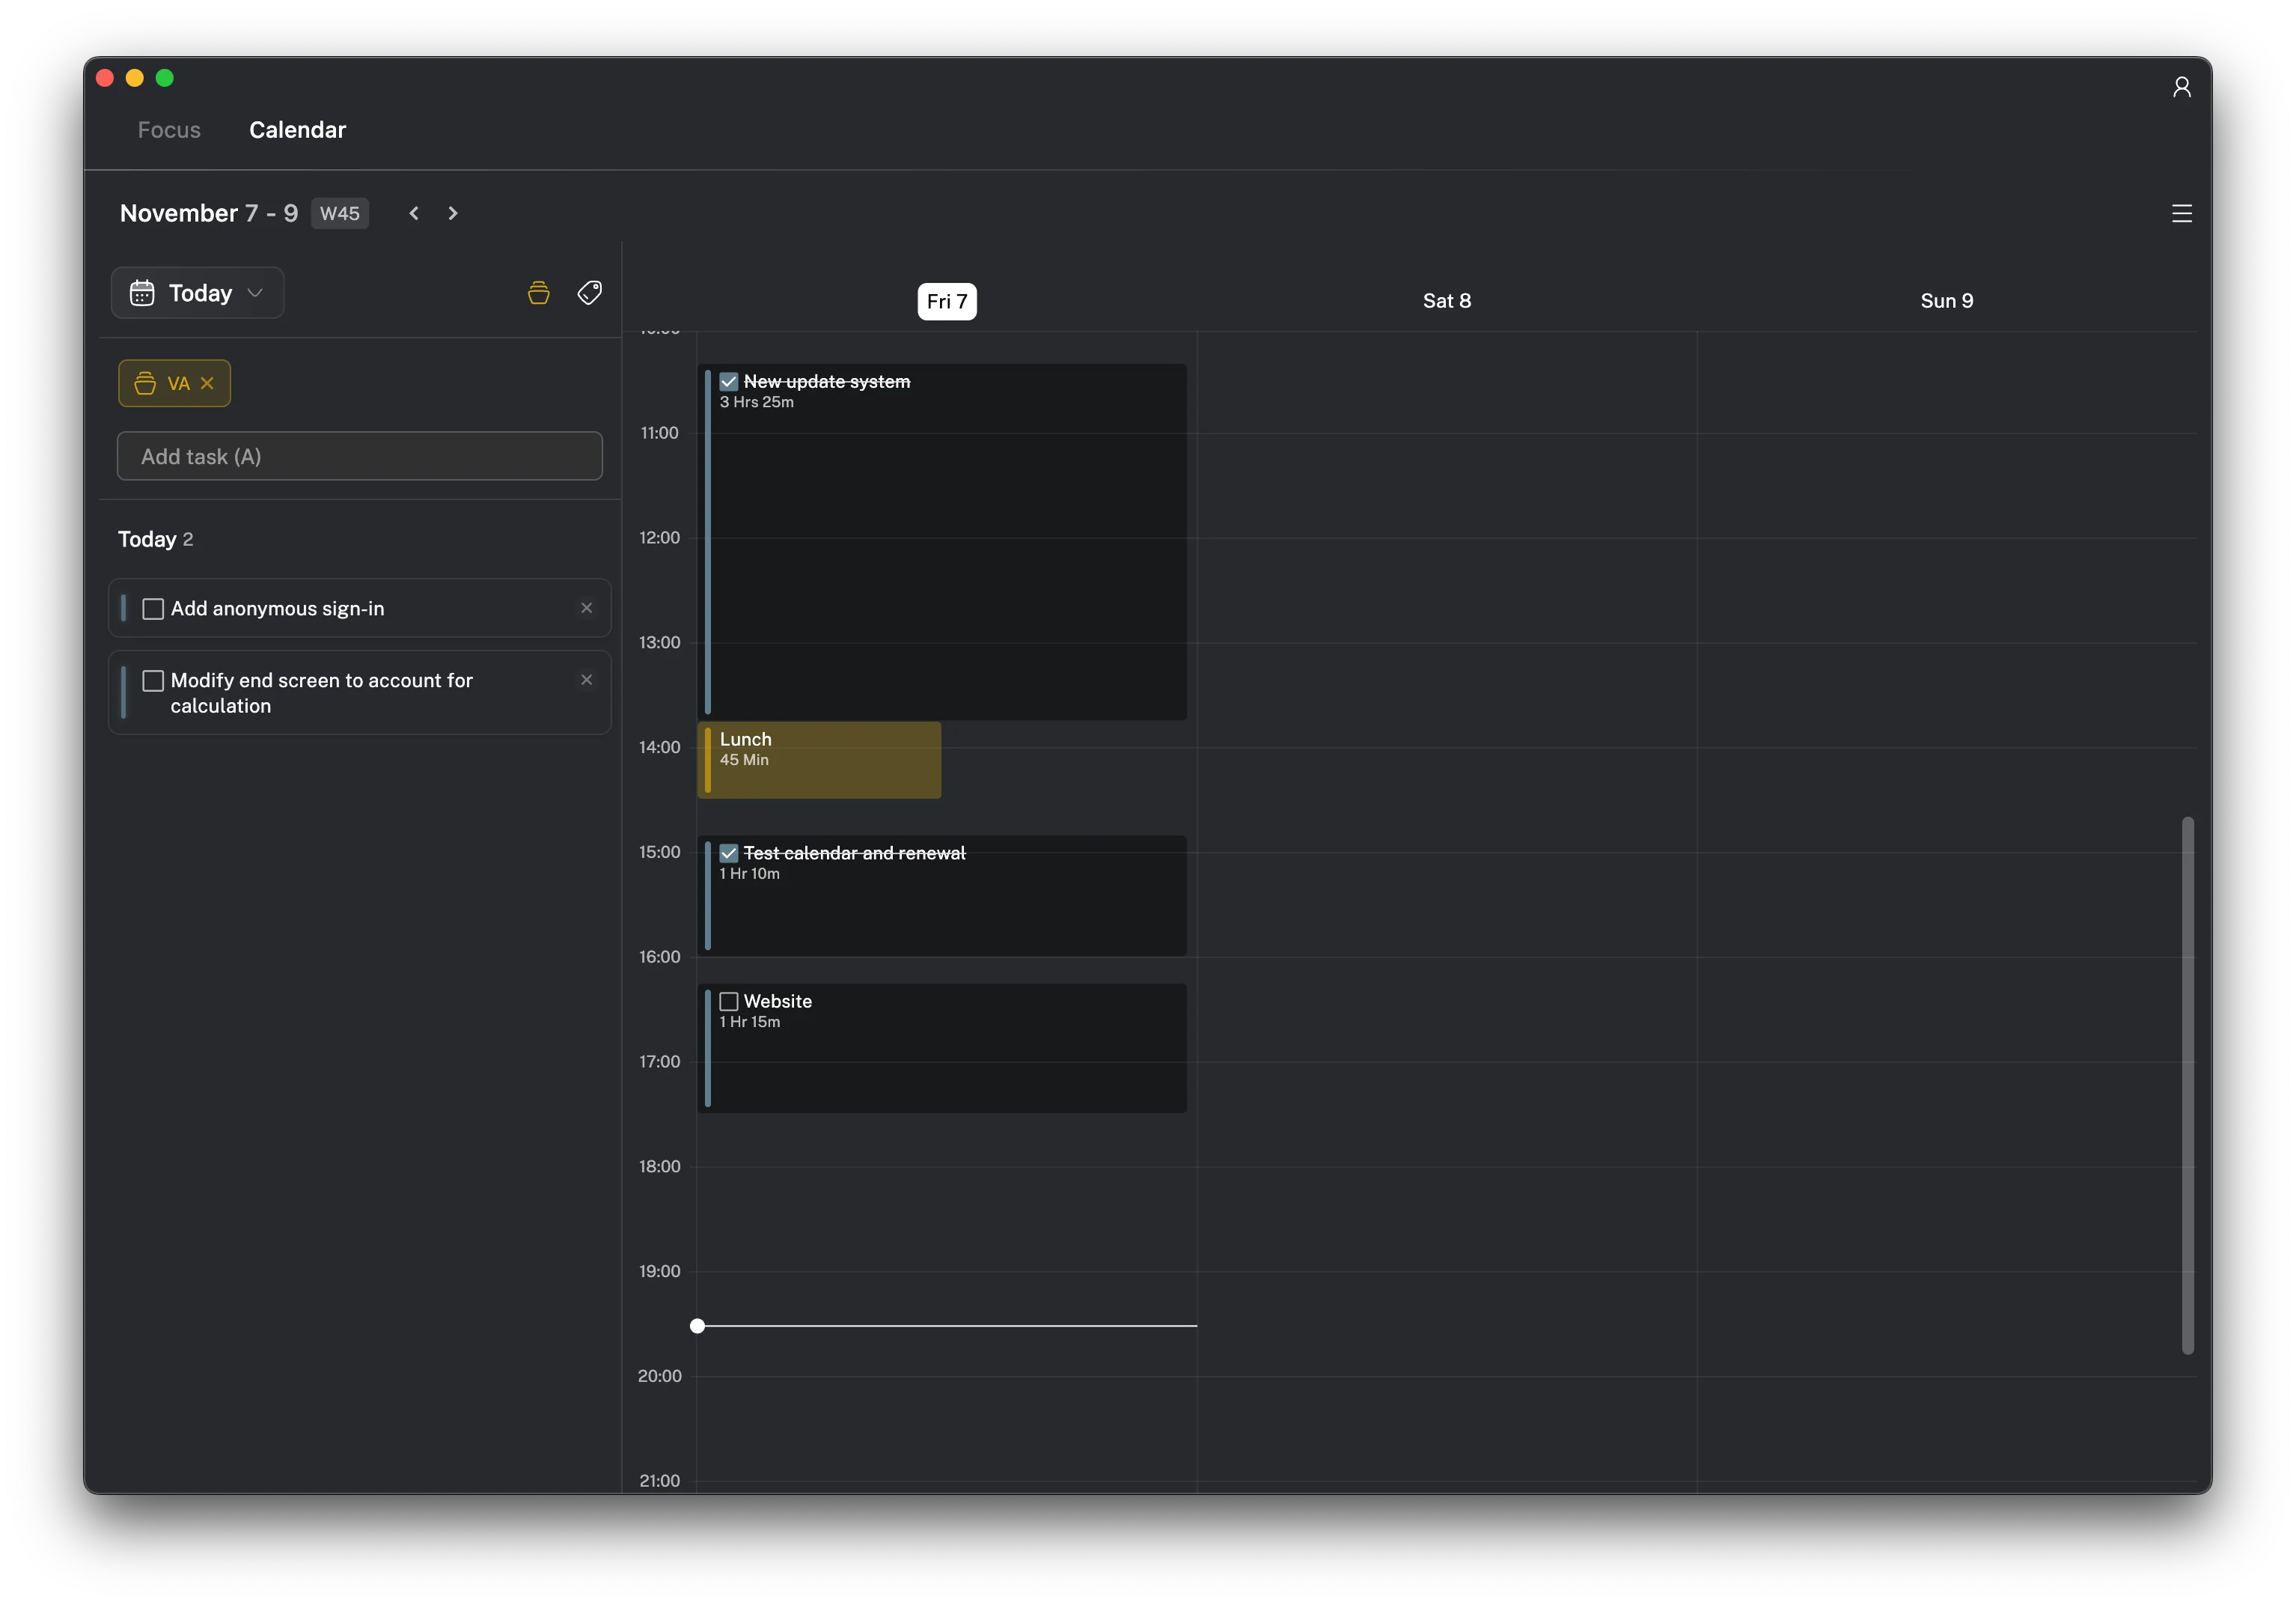
Task: Advance to the next date range
Action: click(x=453, y=213)
